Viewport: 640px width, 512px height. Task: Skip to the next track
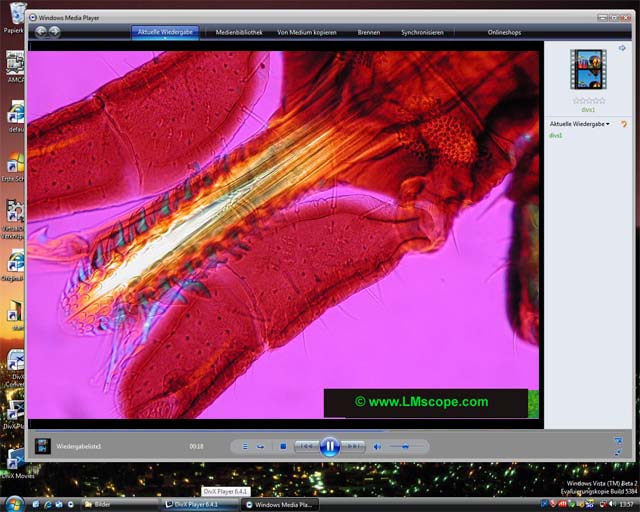tap(354, 446)
